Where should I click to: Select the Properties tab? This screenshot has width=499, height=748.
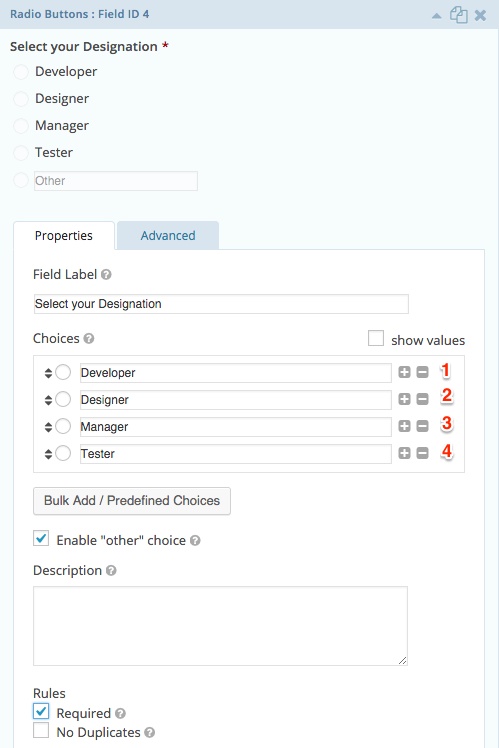[x=64, y=236]
